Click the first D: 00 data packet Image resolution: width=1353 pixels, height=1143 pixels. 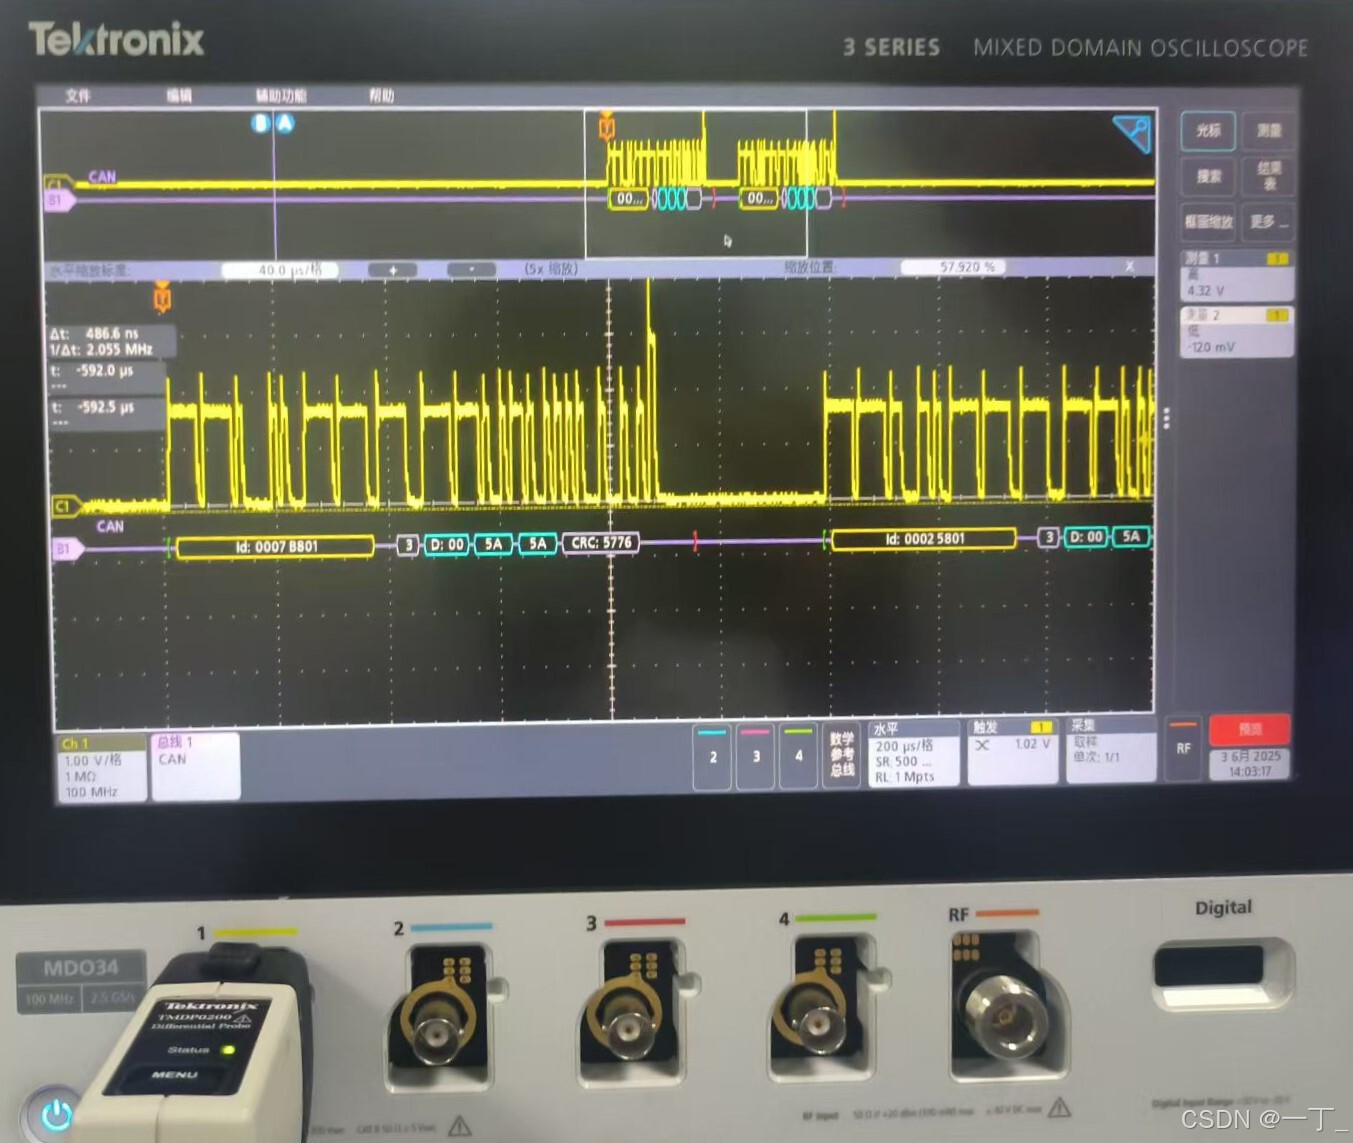pyautogui.click(x=447, y=545)
